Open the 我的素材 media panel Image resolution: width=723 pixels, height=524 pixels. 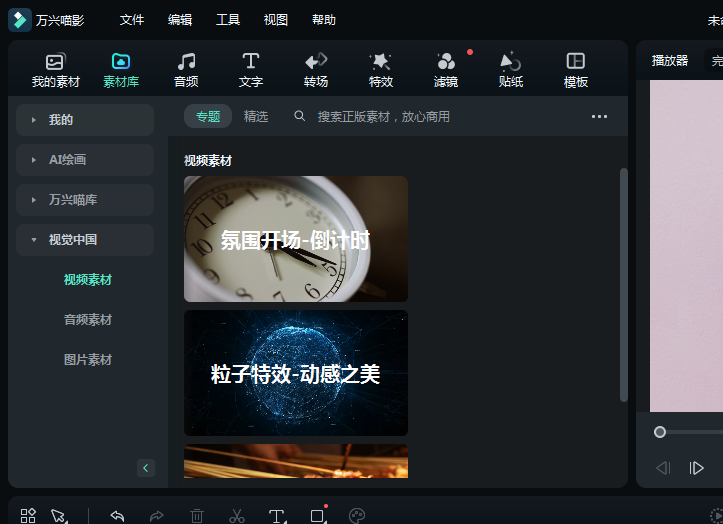click(x=56, y=71)
